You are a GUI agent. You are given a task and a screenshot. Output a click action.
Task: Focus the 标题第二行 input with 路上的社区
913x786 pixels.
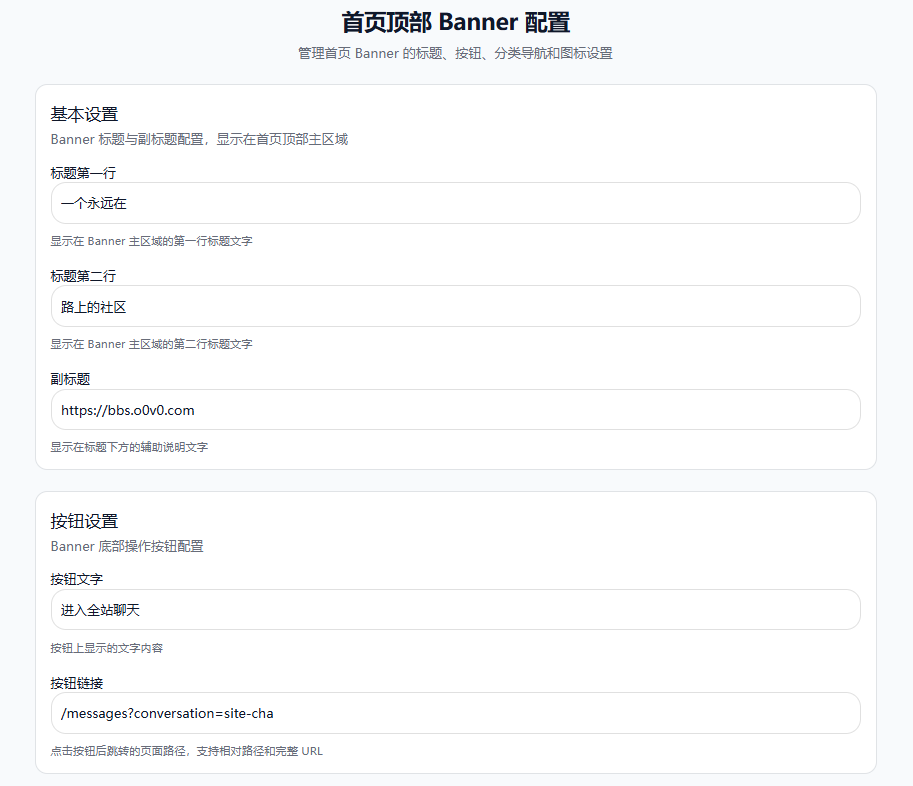(x=455, y=306)
